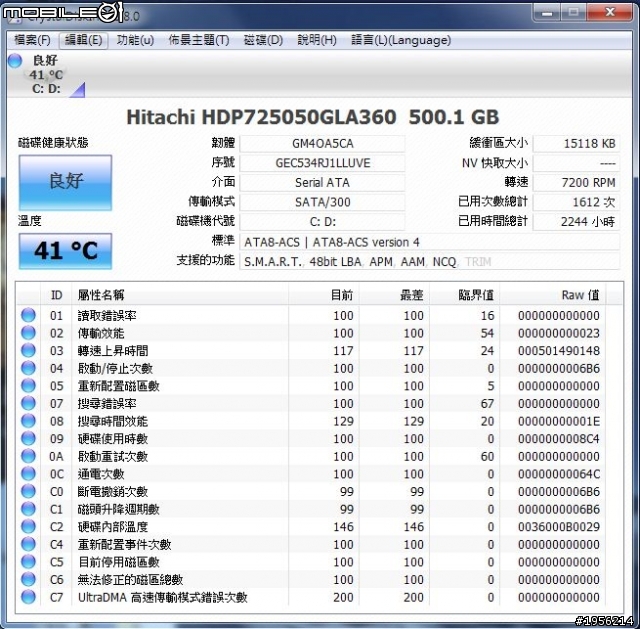The height and width of the screenshot is (629, 640).
Task: Click status icon for UltraDMA row
Action: click(x=28, y=596)
